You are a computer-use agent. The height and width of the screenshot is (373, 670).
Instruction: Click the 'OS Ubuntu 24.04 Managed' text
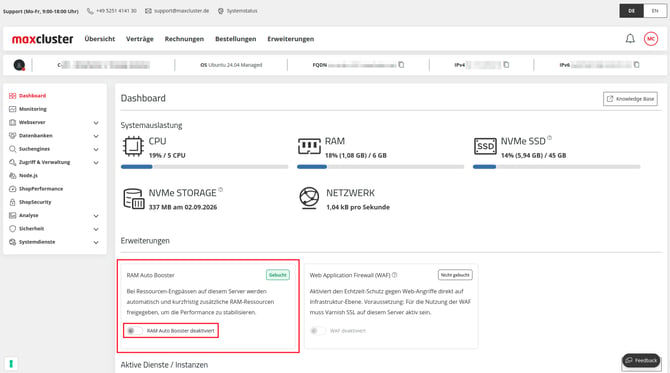pyautogui.click(x=231, y=65)
